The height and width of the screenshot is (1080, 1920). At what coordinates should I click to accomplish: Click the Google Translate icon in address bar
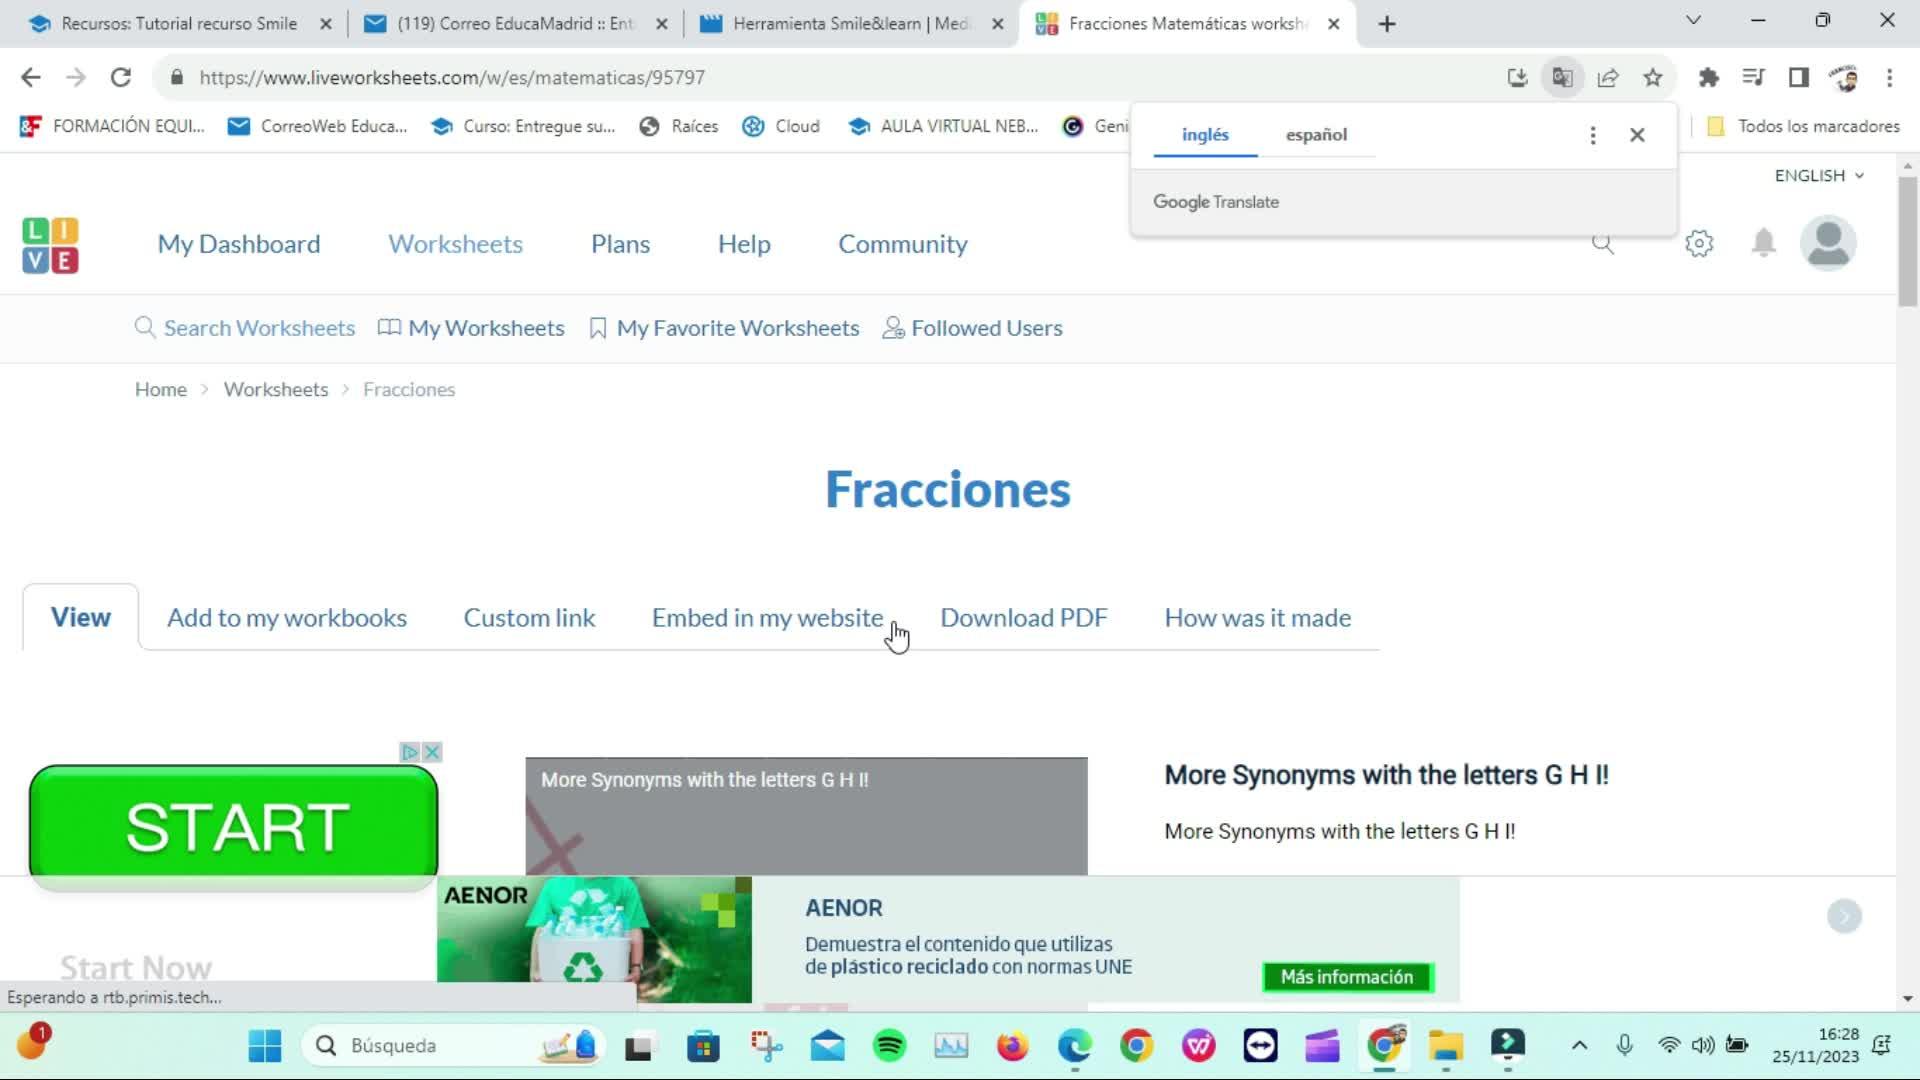click(x=1562, y=77)
